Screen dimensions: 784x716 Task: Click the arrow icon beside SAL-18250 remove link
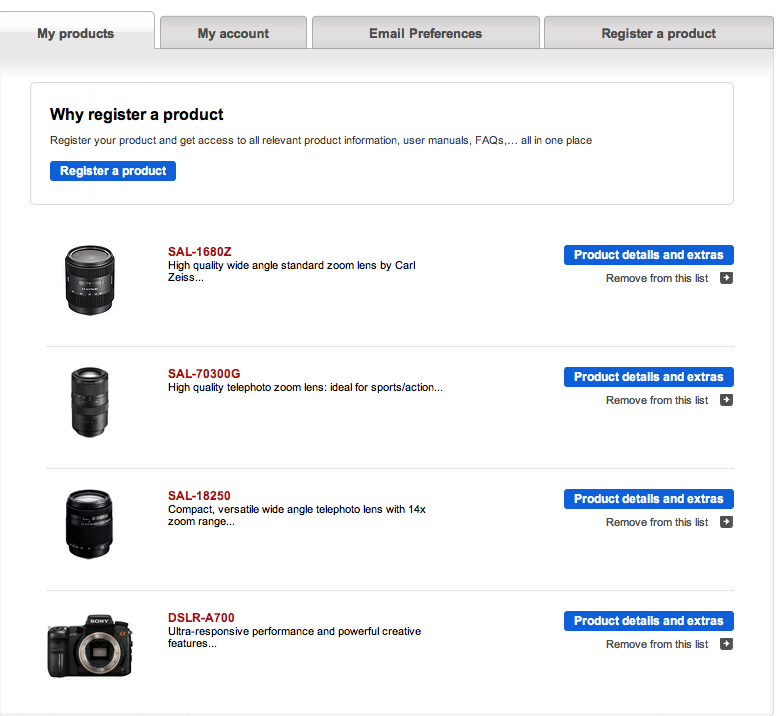tap(727, 523)
